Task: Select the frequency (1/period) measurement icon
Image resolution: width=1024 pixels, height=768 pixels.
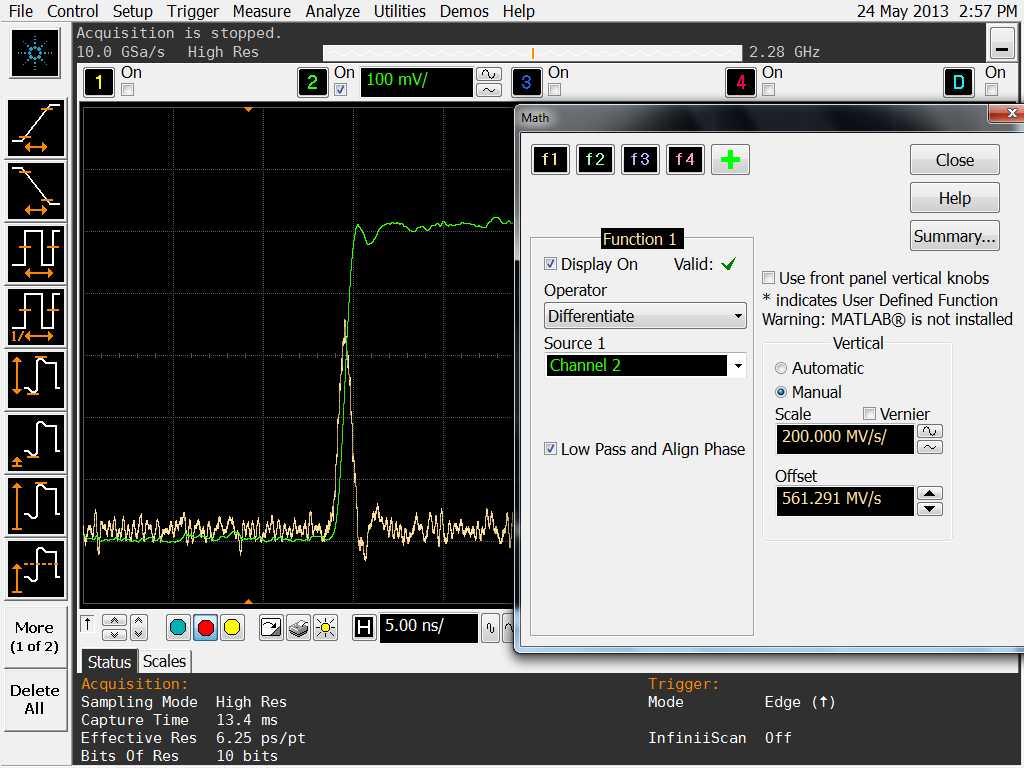Action: [x=36, y=317]
